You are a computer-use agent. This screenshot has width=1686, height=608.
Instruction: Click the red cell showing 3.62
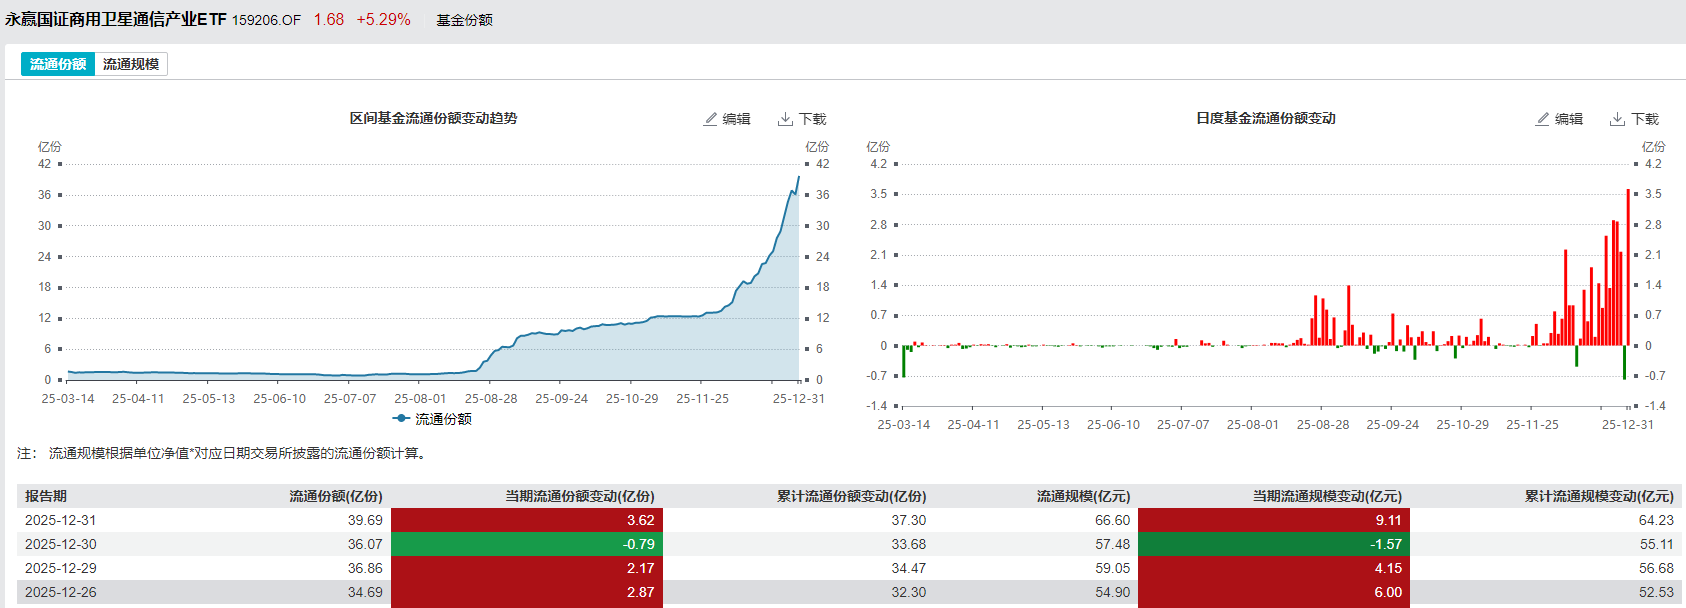527,520
